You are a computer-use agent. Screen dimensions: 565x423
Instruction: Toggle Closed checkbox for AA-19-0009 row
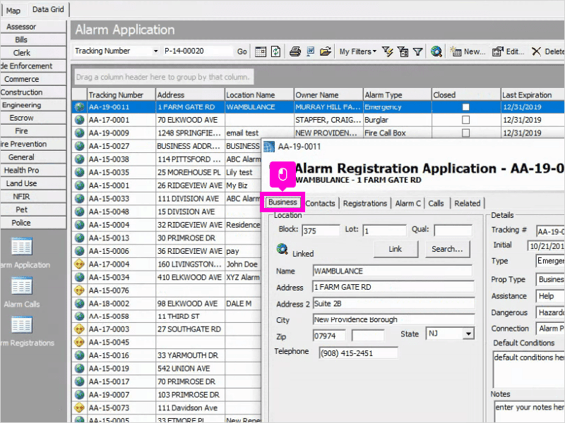click(x=466, y=133)
